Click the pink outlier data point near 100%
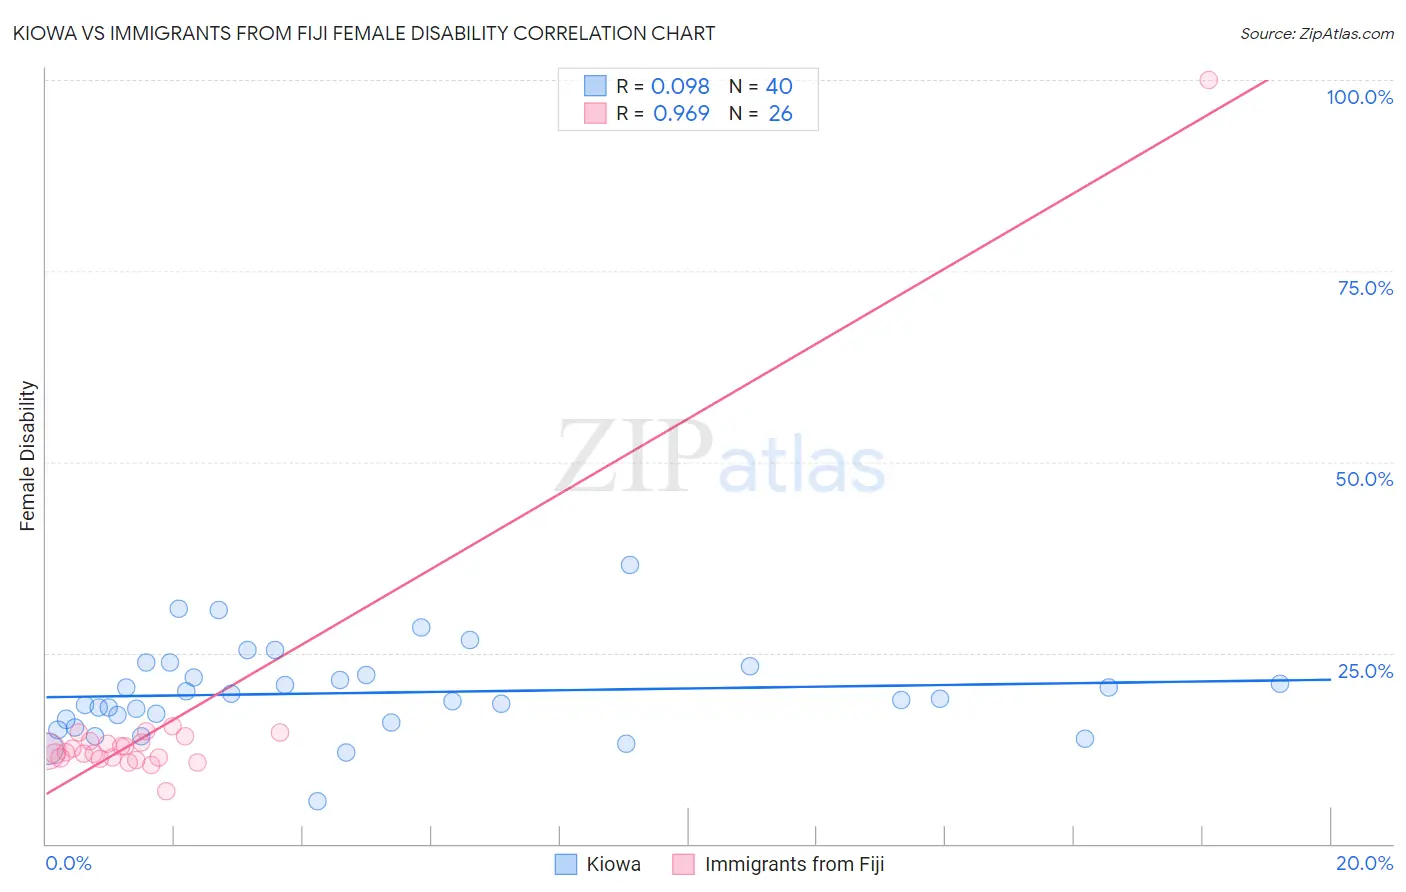 (1208, 80)
